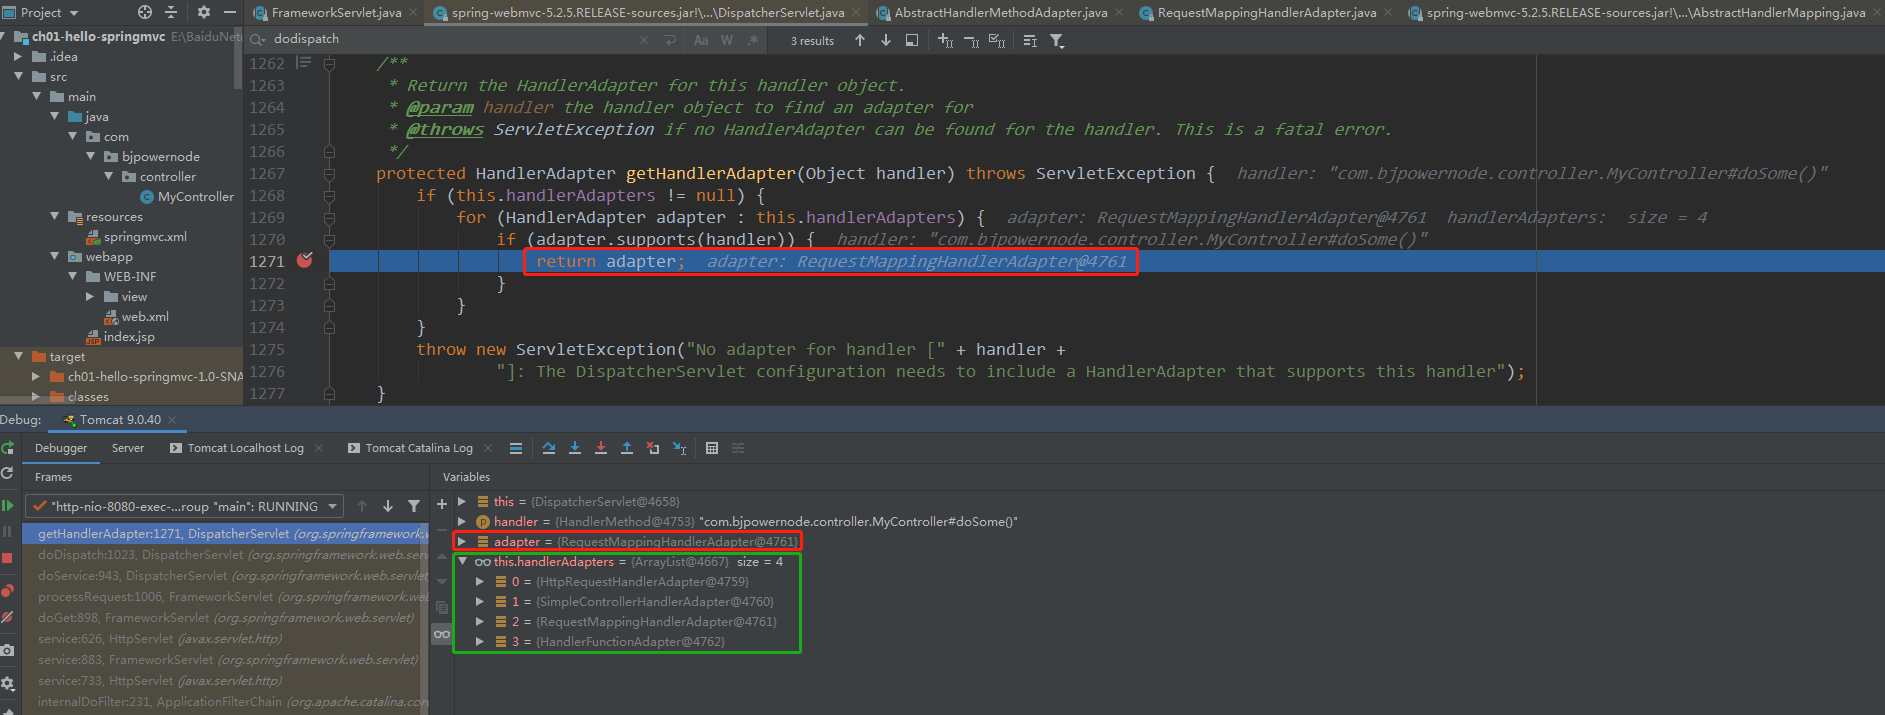
Task: Toggle Match Case (Aa) in search bar
Action: (701, 40)
